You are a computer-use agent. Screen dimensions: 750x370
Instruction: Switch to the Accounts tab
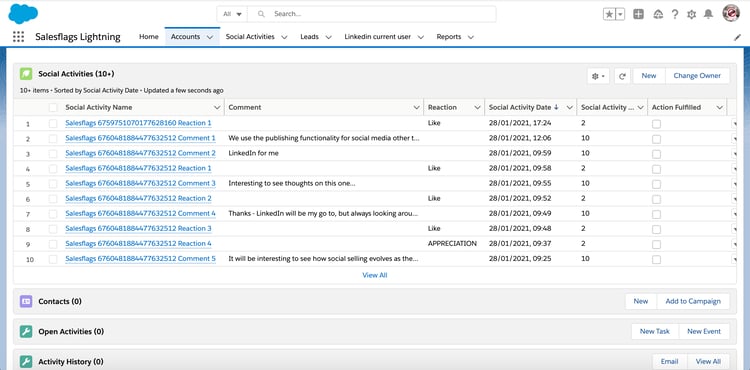(x=186, y=37)
